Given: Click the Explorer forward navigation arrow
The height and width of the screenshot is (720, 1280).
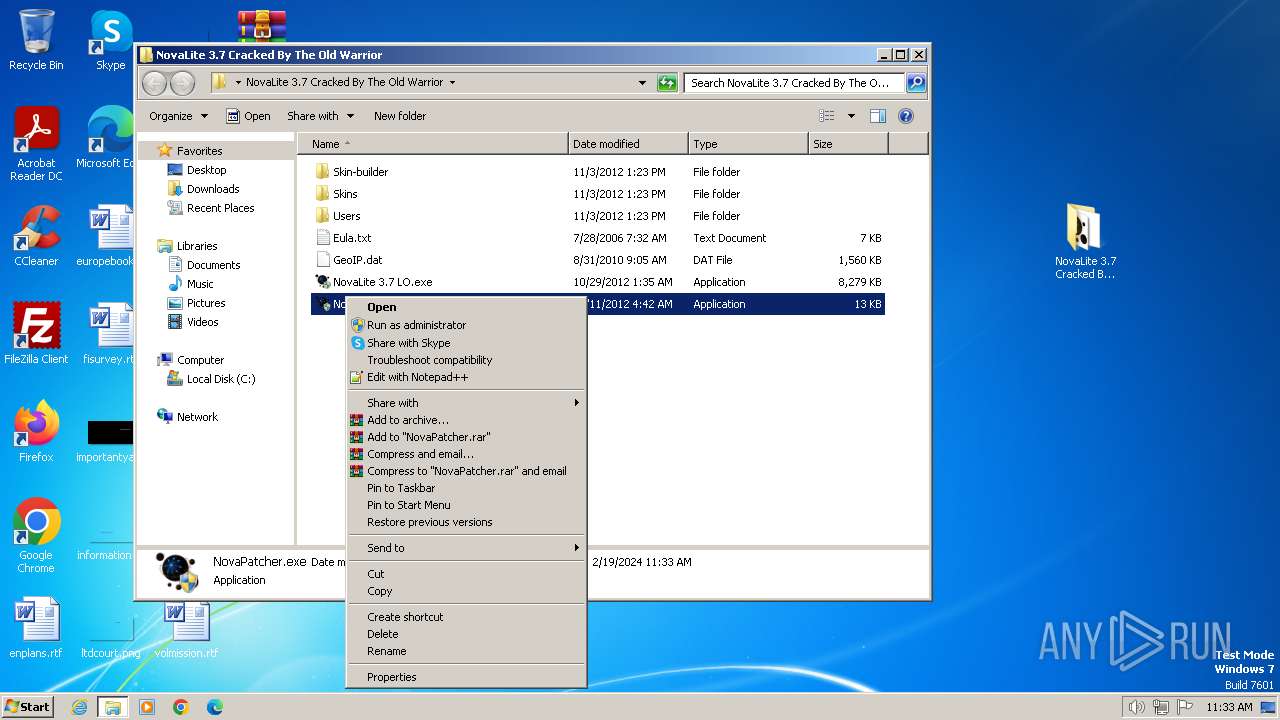Looking at the screenshot, I should click(182, 83).
